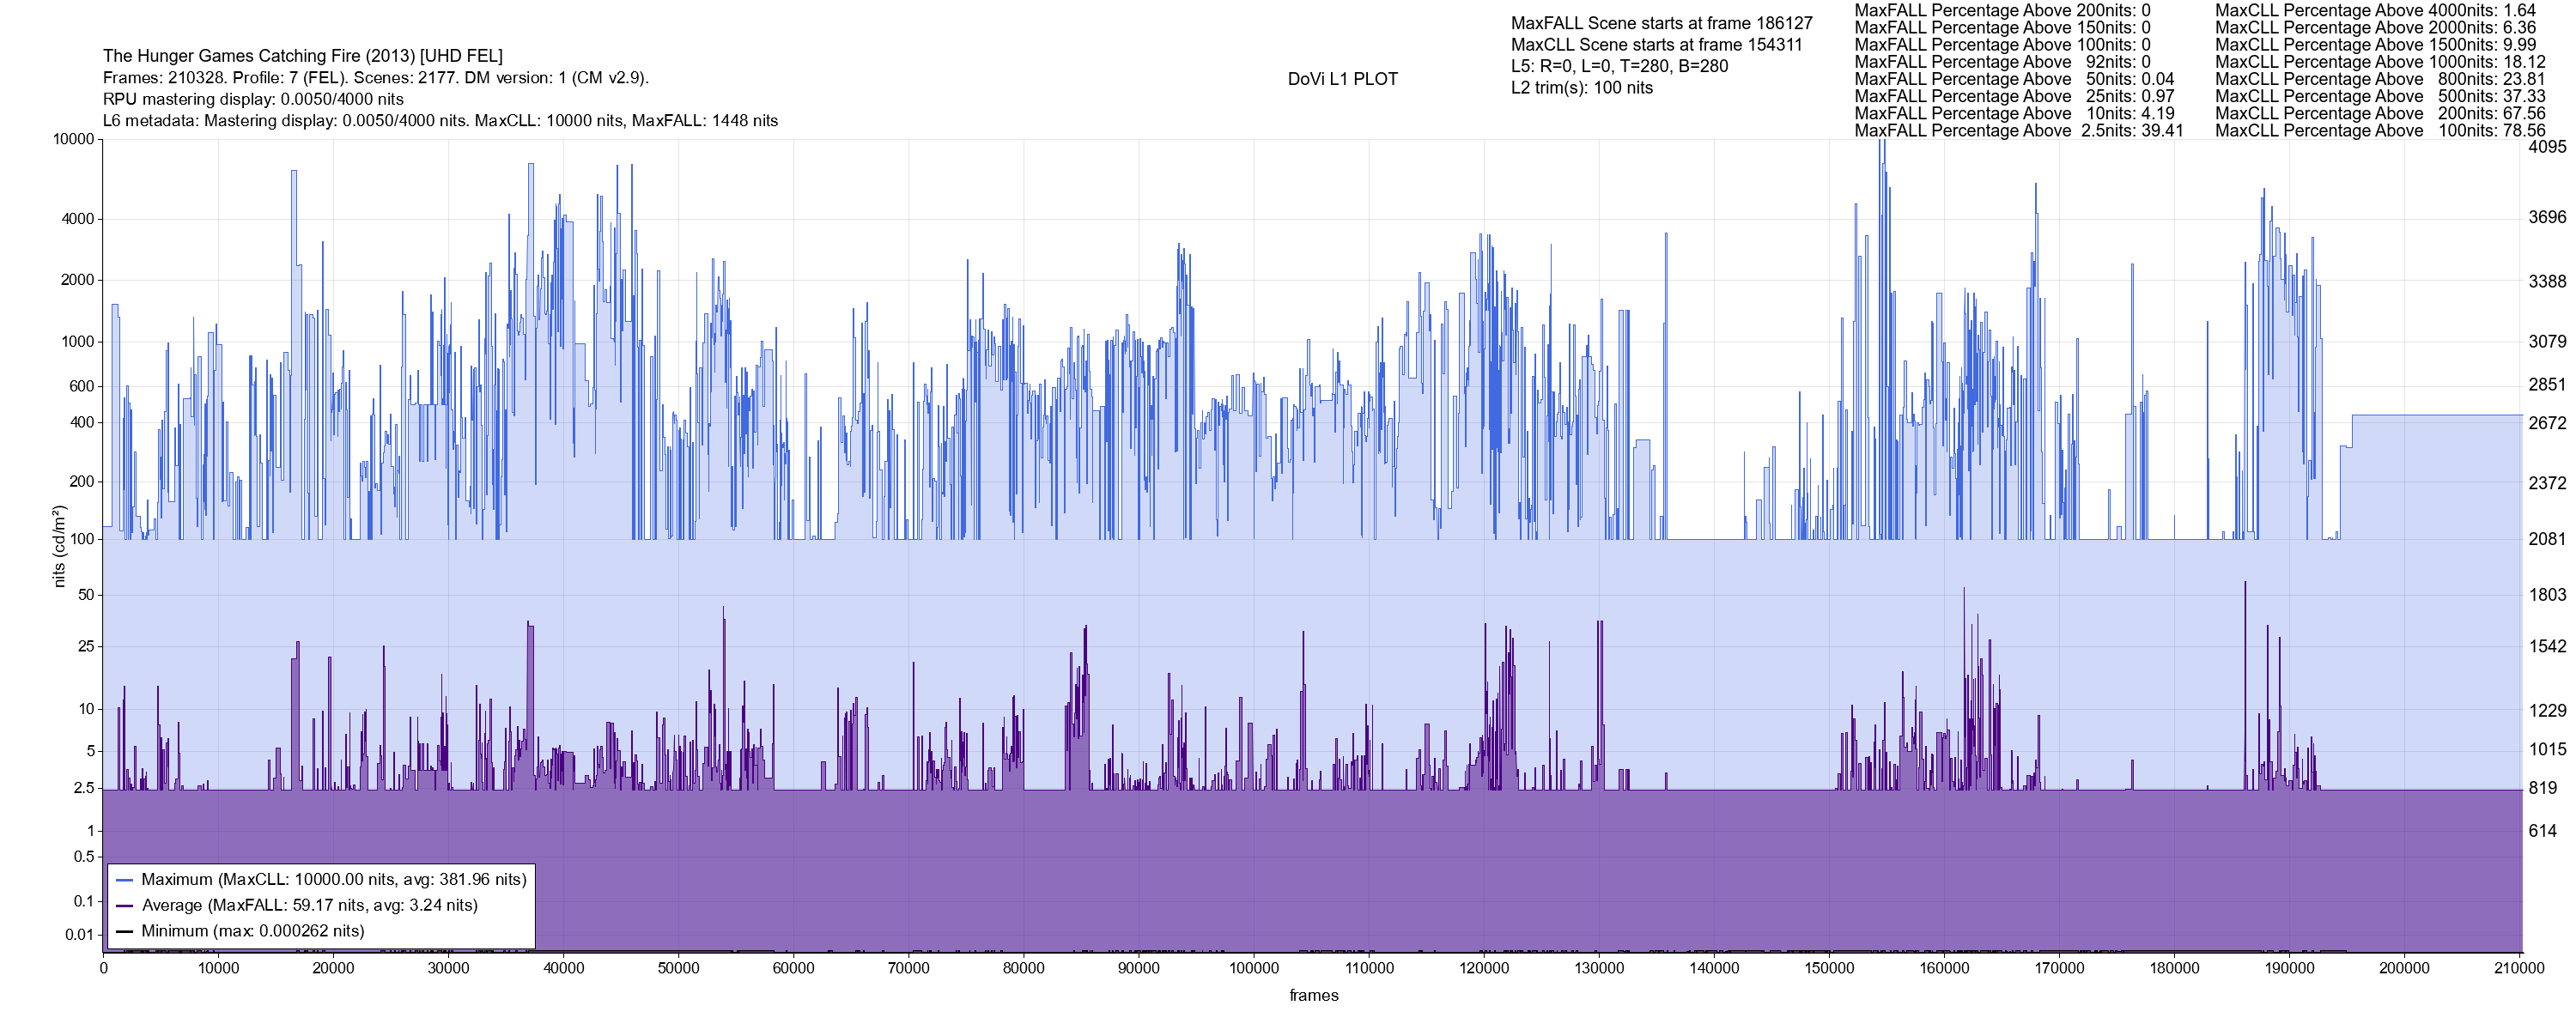Click the 150000 tick on the frames axis
The height and width of the screenshot is (1030, 2576).
pos(1829,968)
